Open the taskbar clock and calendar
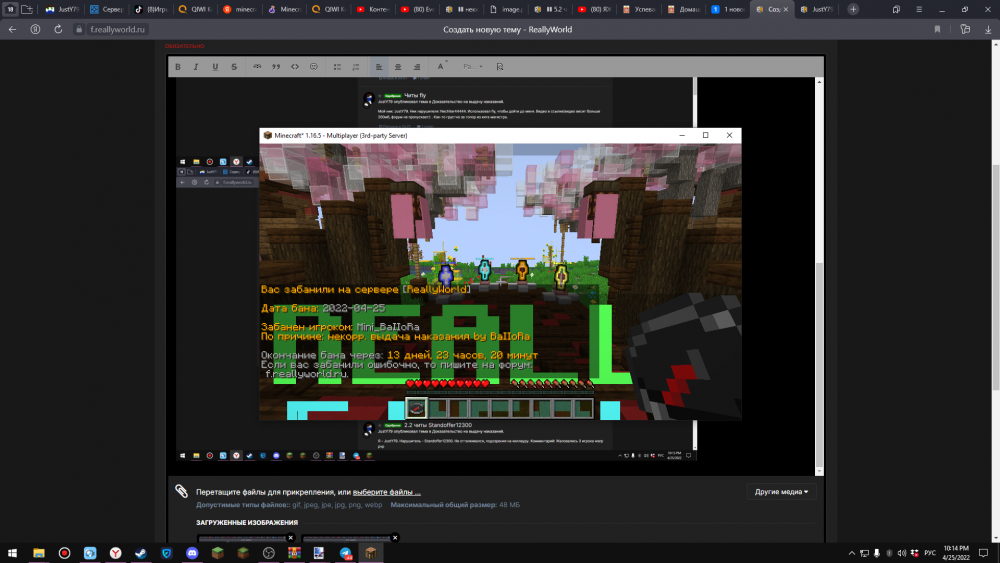1000x563 pixels. pos(956,553)
